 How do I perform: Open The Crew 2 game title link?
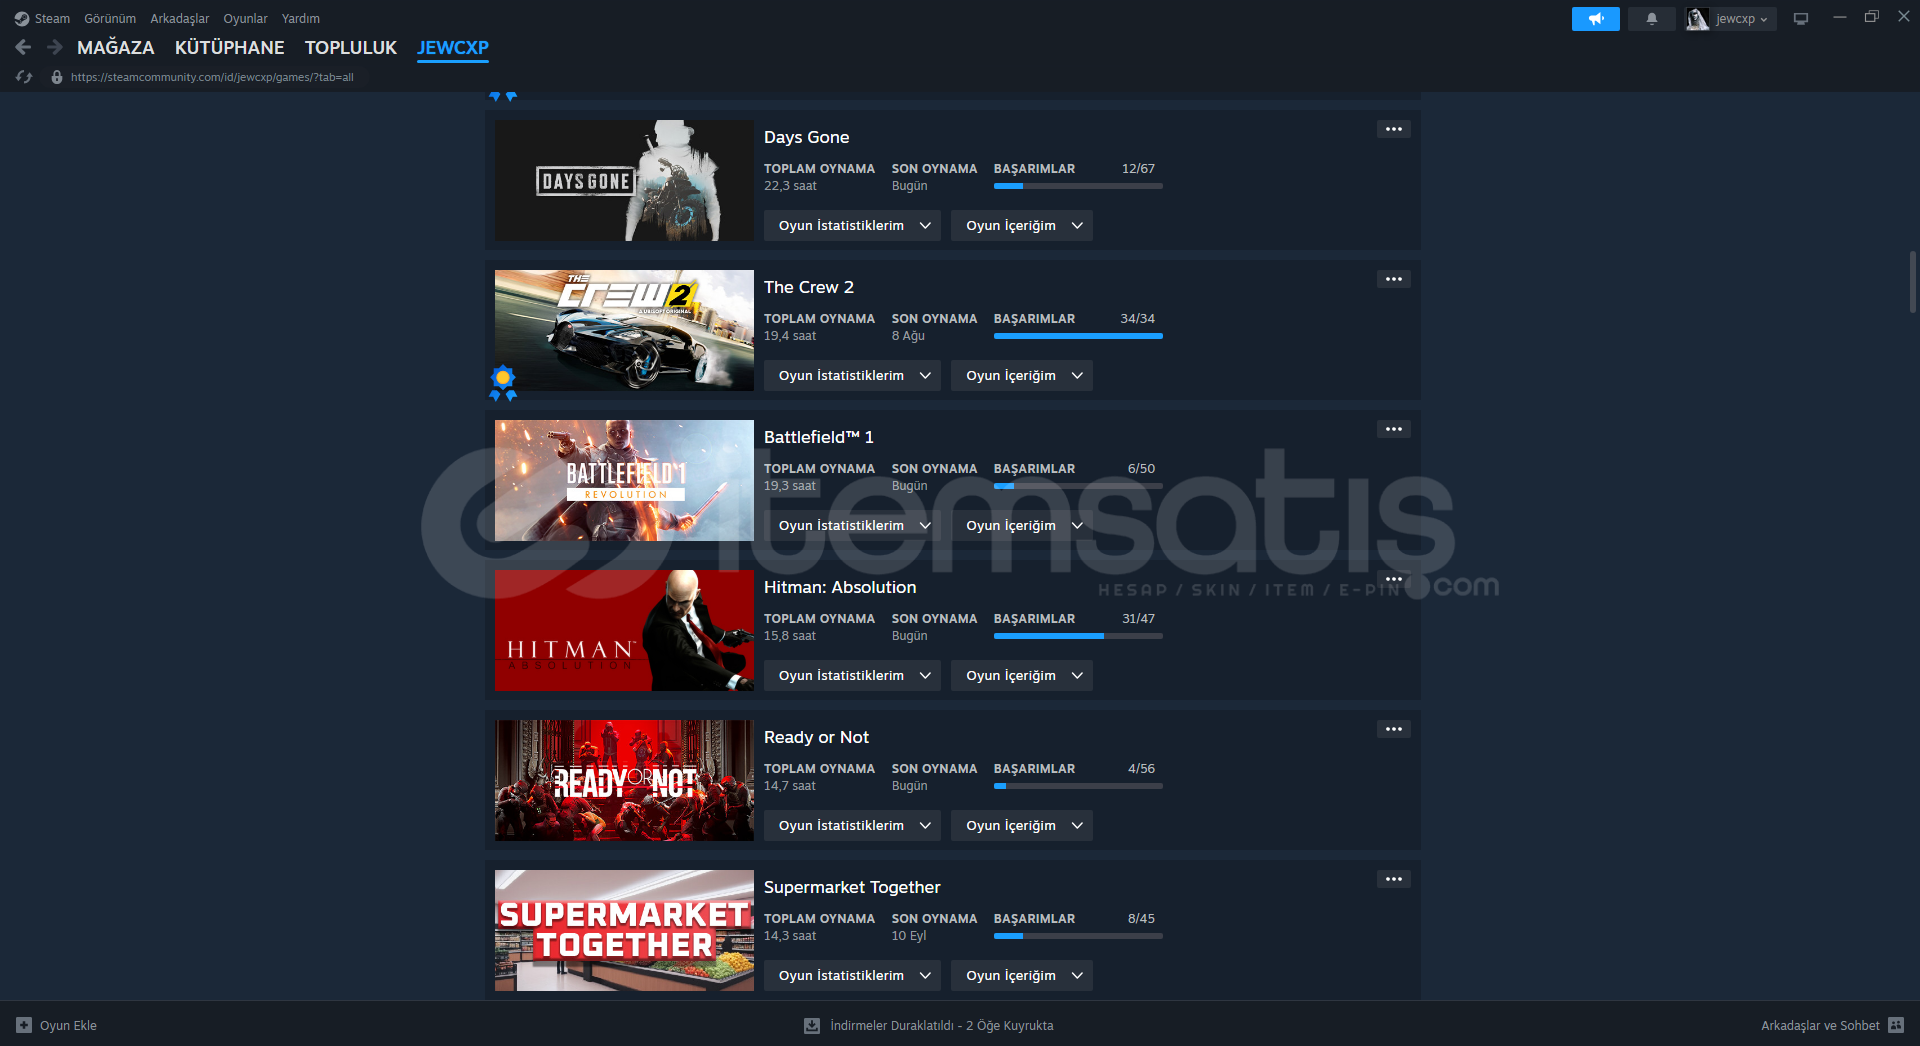[809, 287]
